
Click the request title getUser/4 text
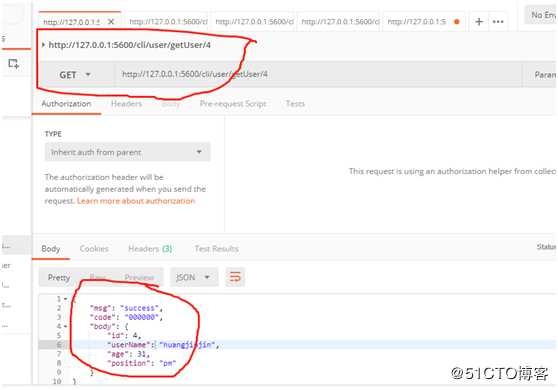point(130,45)
